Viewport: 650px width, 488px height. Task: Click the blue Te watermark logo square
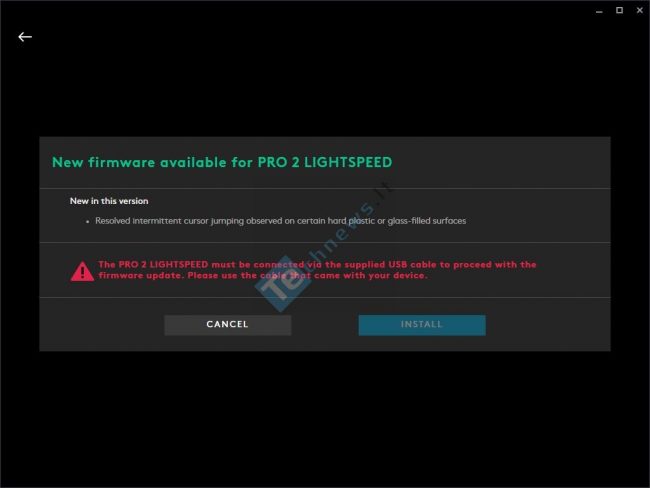click(x=283, y=284)
